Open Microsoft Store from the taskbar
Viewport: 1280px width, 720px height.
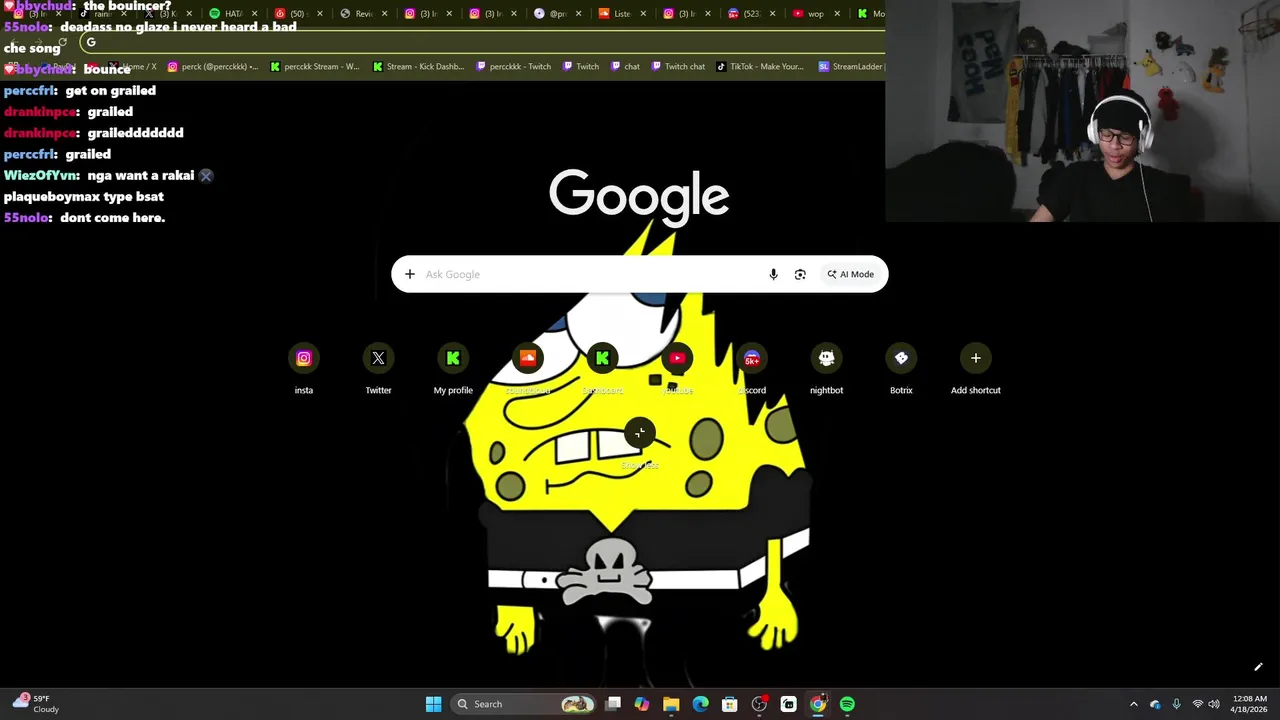point(730,704)
